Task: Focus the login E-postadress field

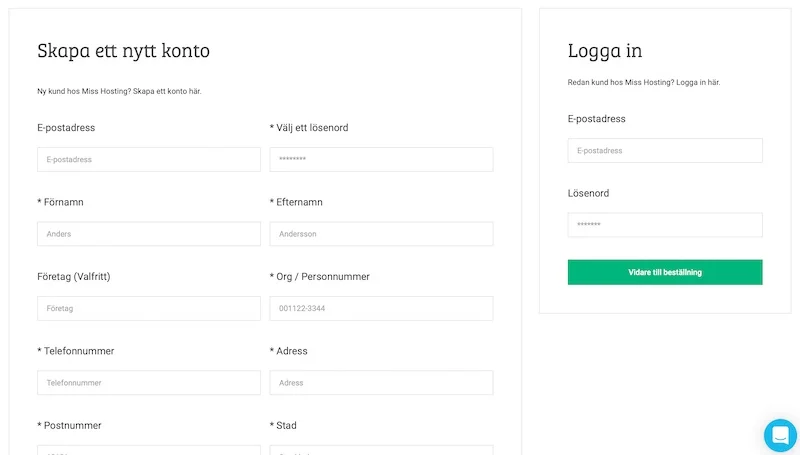Action: coord(665,151)
